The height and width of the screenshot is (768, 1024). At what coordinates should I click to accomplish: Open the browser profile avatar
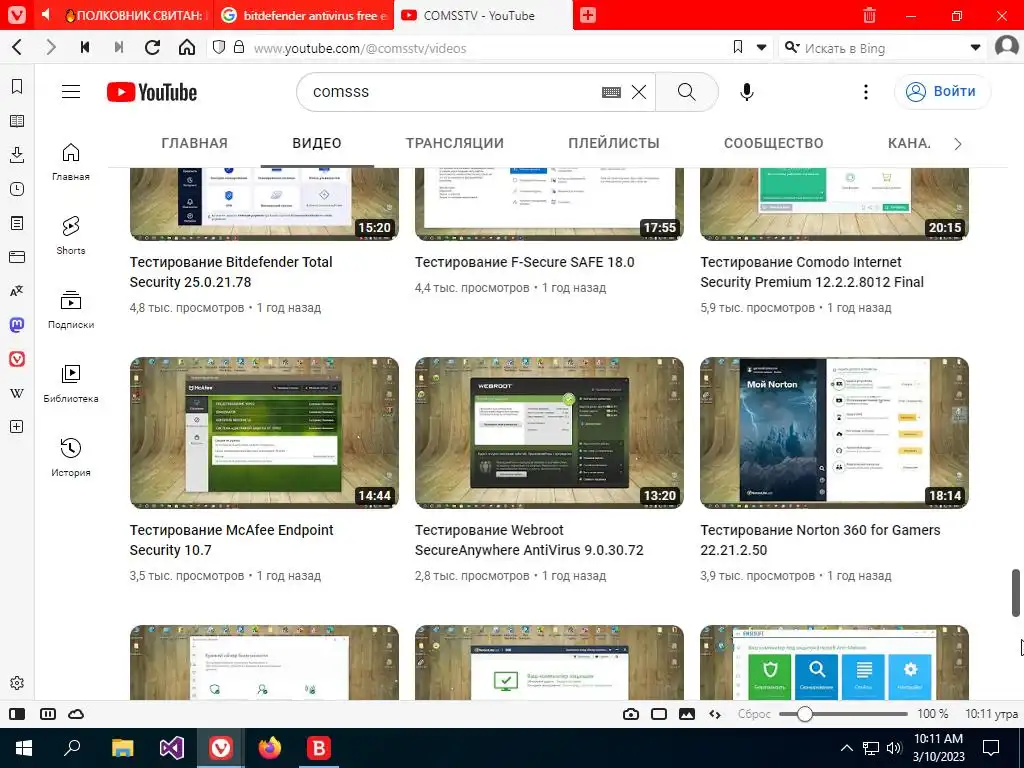[1006, 47]
